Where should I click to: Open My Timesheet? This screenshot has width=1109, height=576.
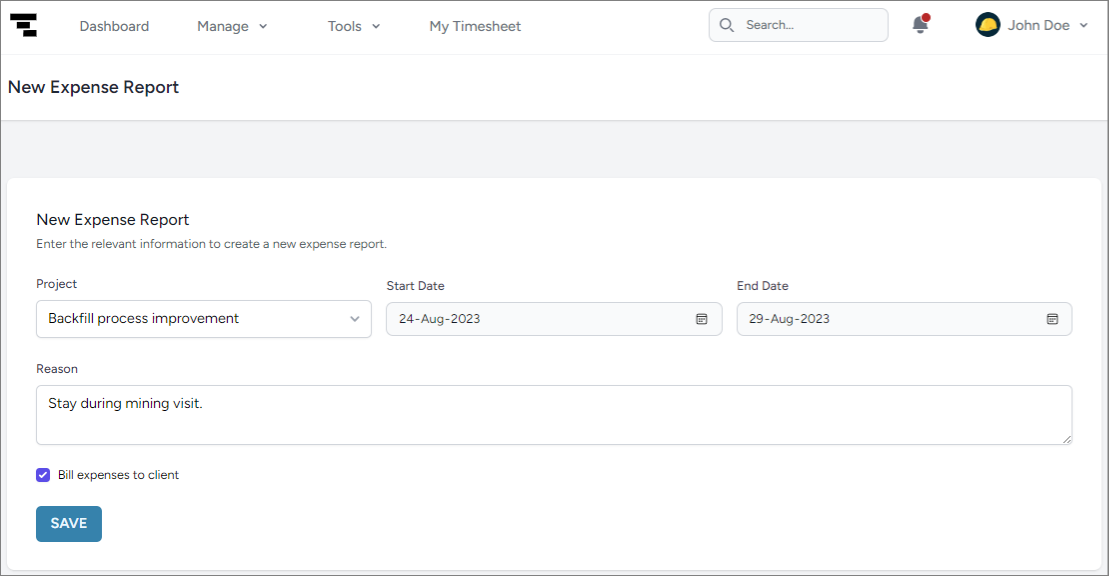(475, 27)
